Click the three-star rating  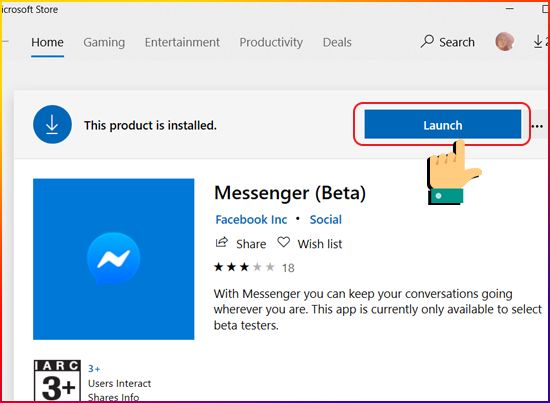click(244, 268)
